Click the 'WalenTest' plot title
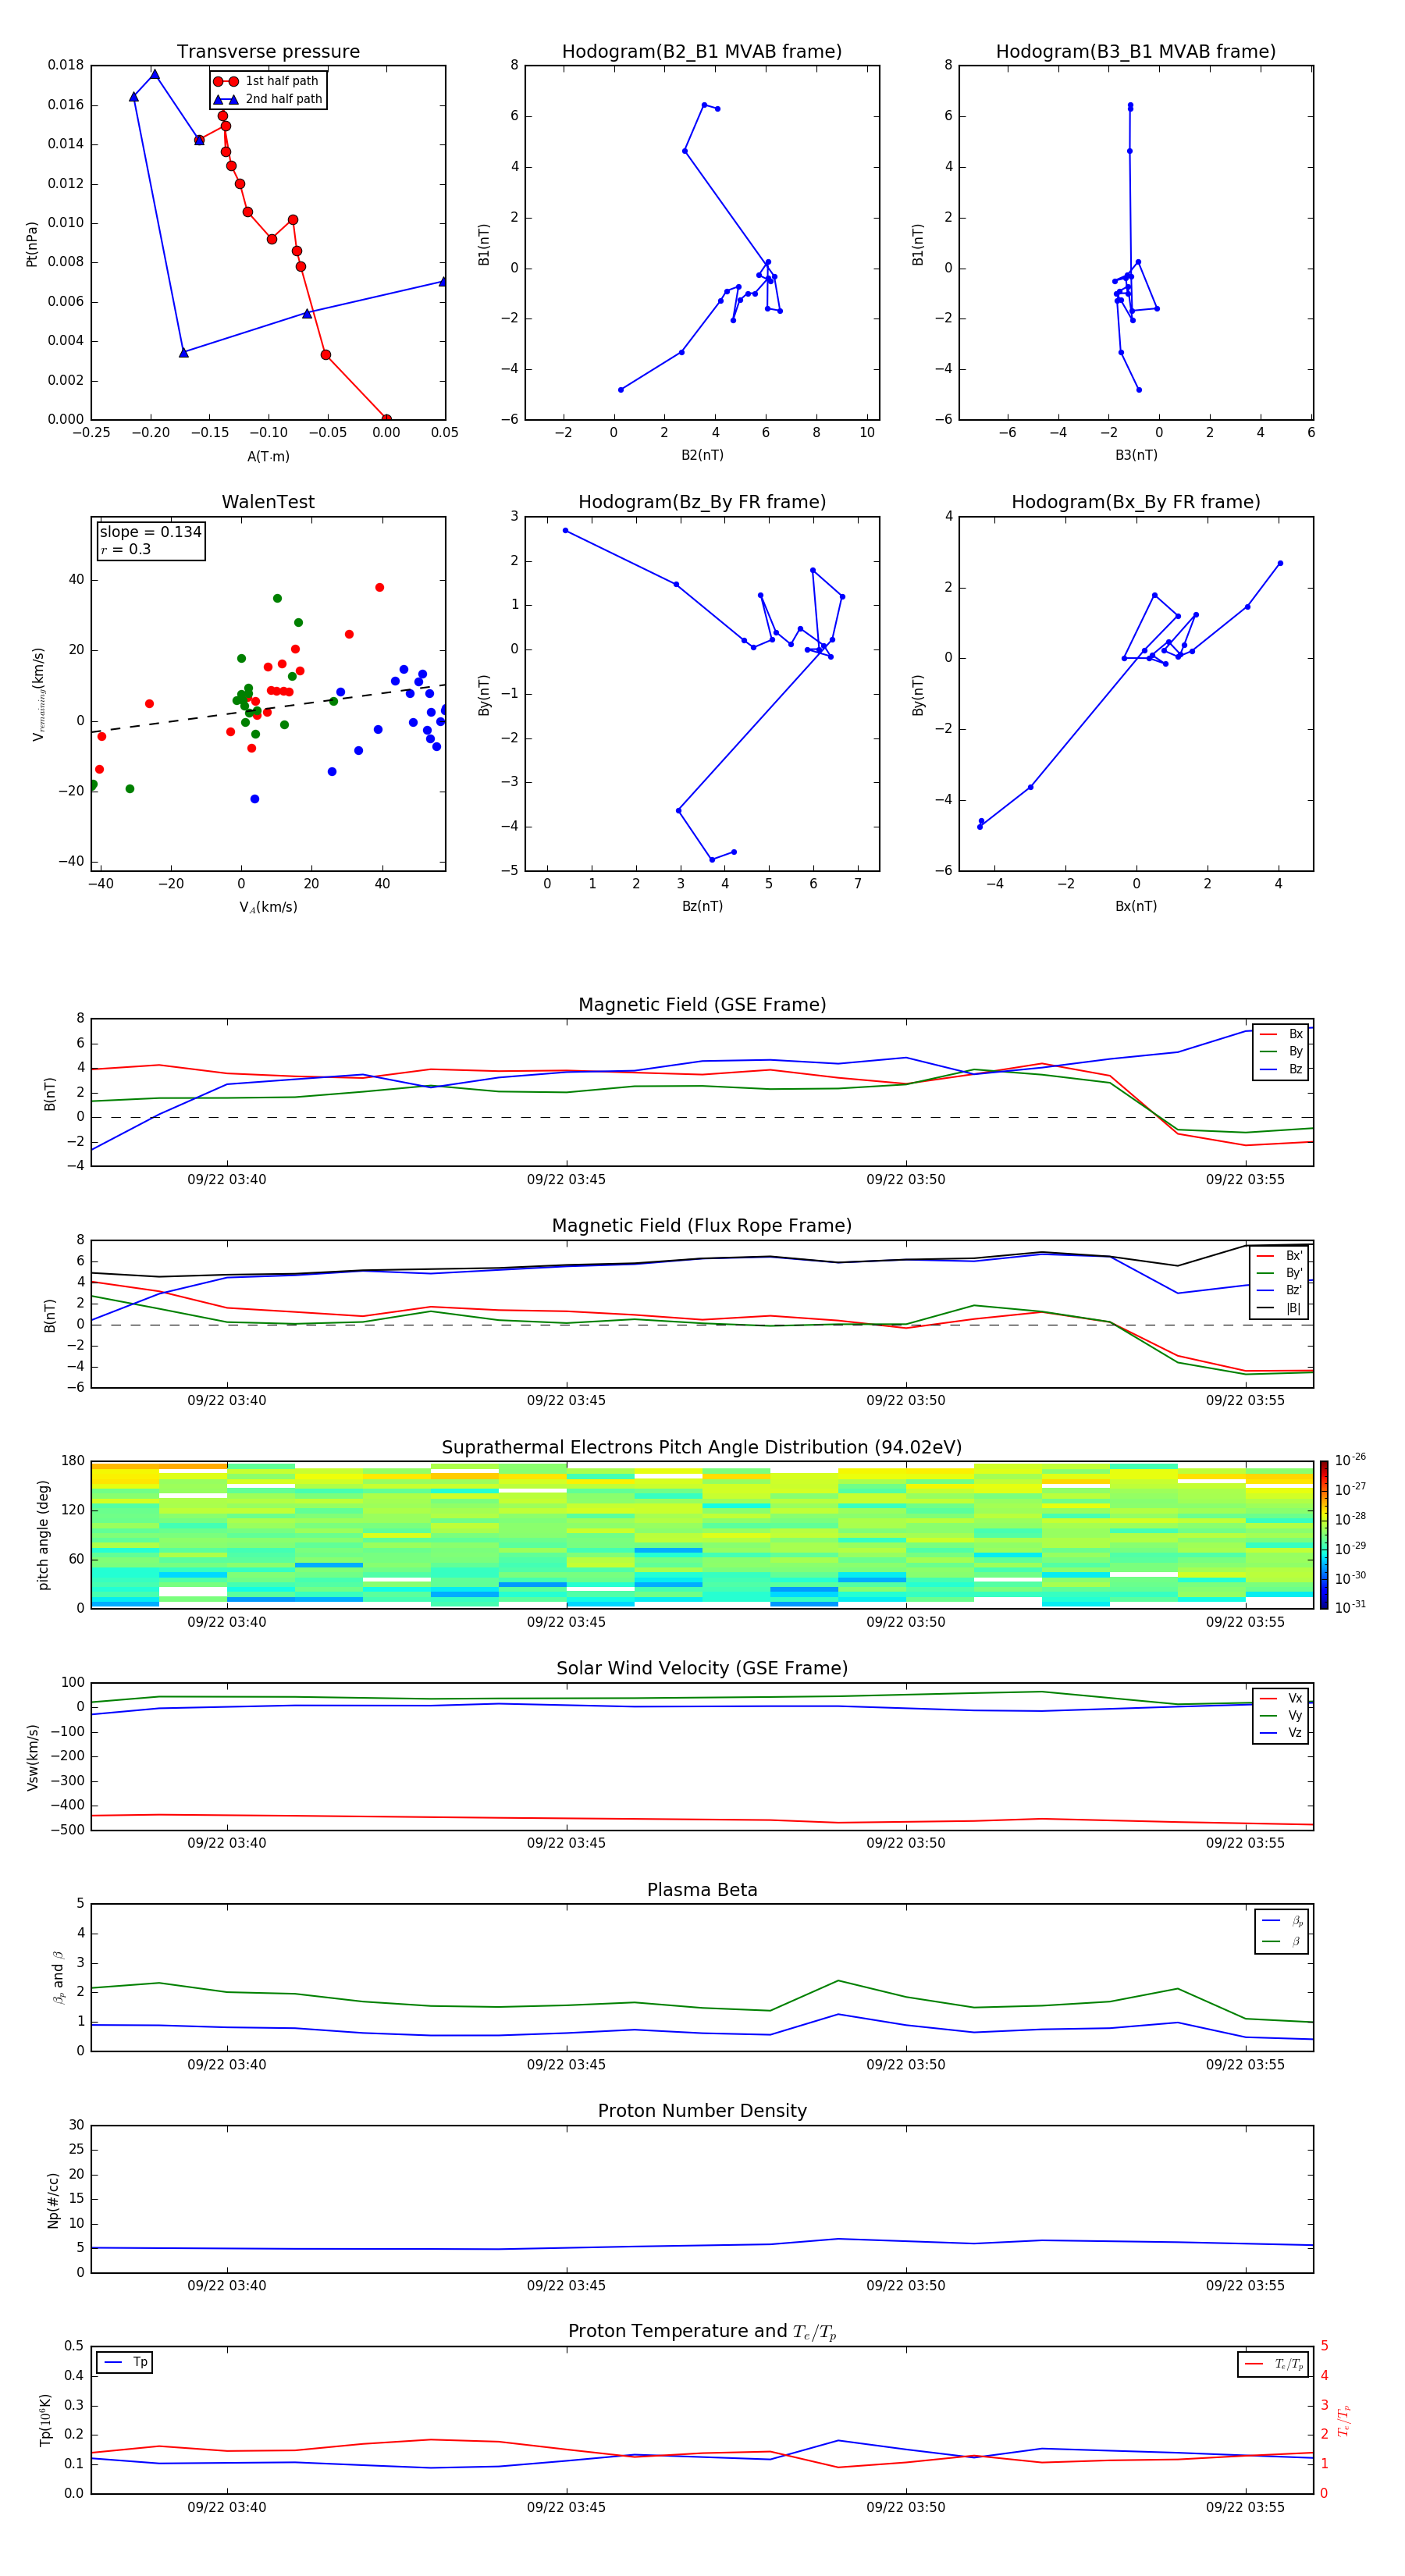The width and height of the screenshot is (1405, 2576). click(x=268, y=502)
